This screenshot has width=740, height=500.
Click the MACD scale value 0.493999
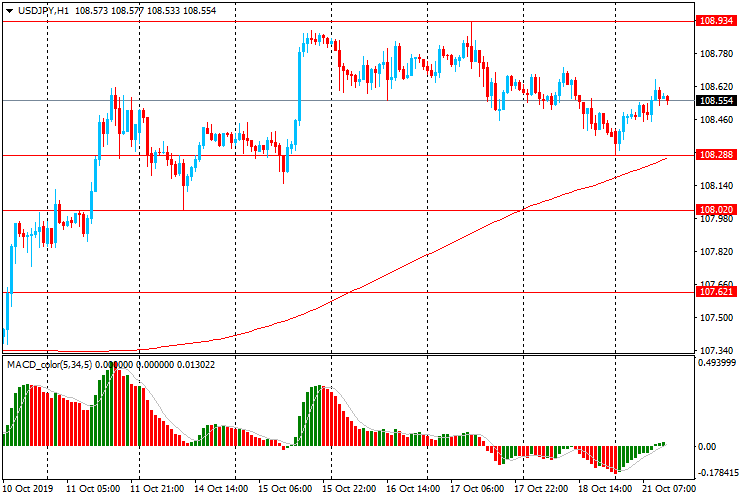pos(717,363)
